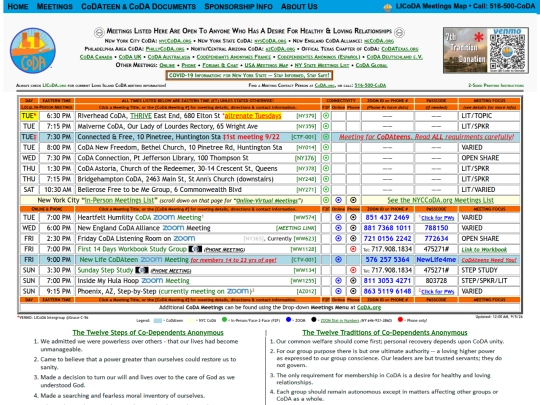This screenshot has width=540, height=405.
Task: Click the green in-person icon for Malverne CoDA
Action: pyautogui.click(x=326, y=126)
